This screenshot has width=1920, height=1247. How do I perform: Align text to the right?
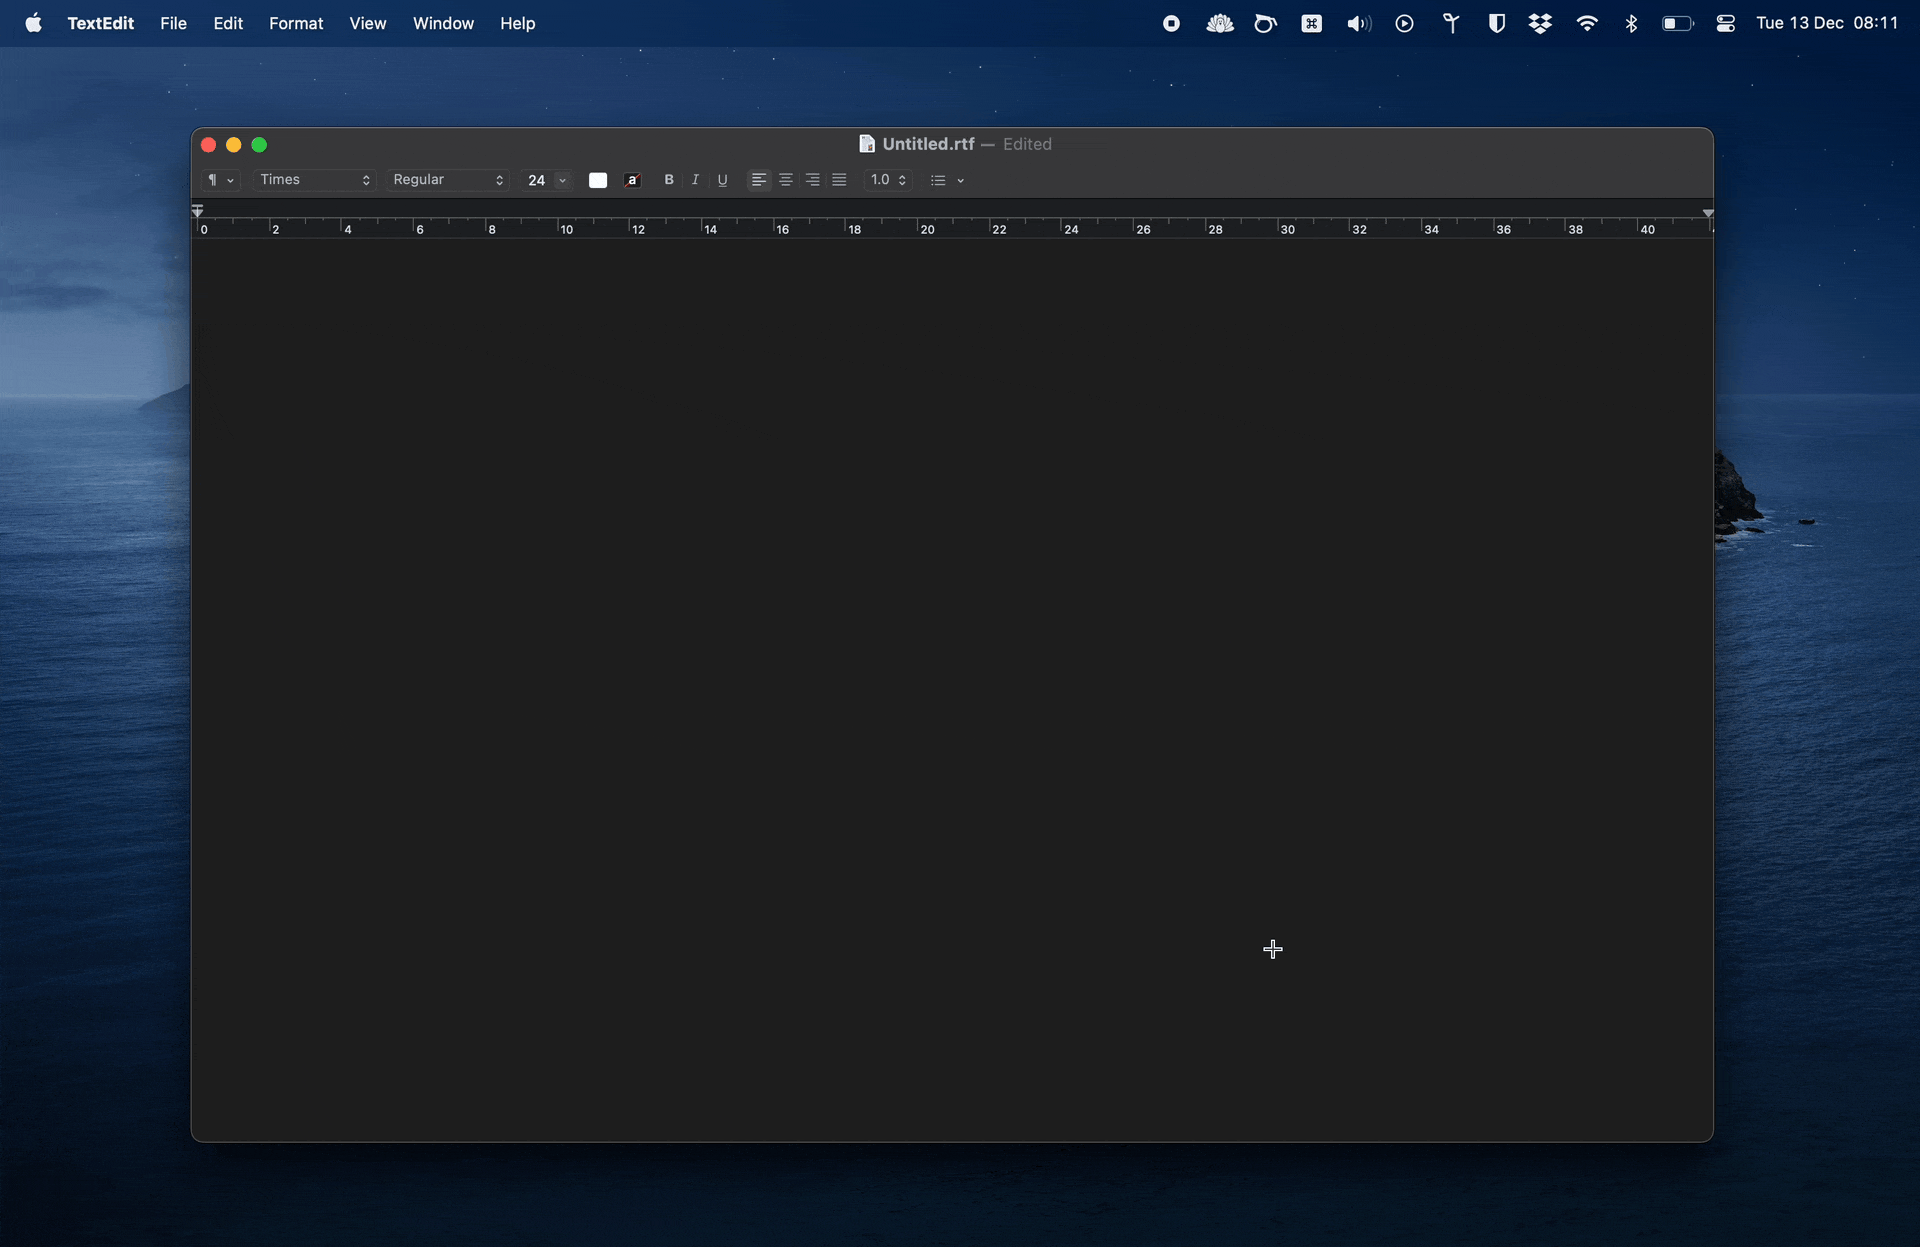pyautogui.click(x=813, y=180)
